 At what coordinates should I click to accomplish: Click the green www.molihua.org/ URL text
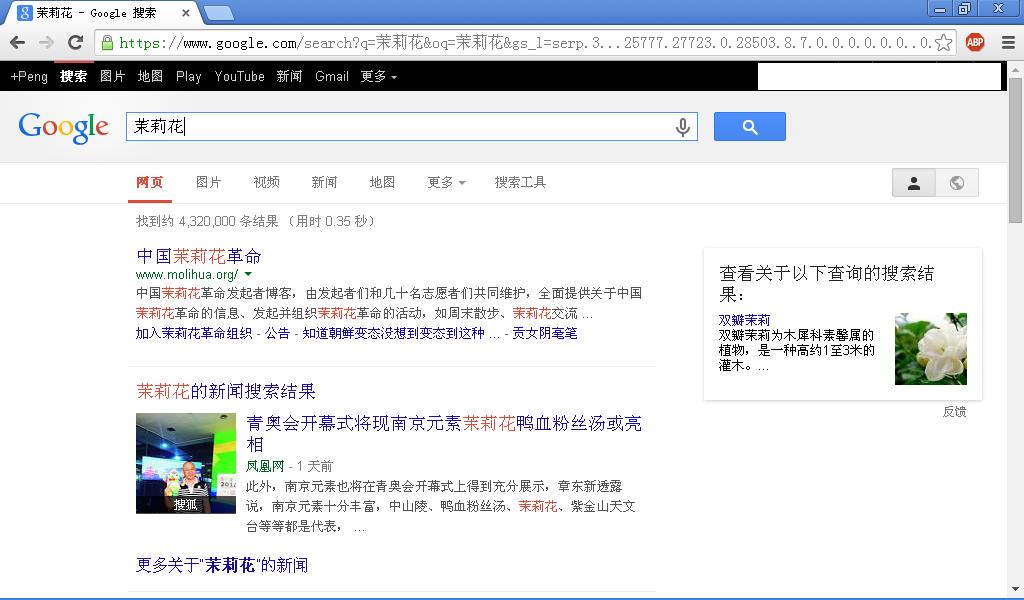[187, 275]
